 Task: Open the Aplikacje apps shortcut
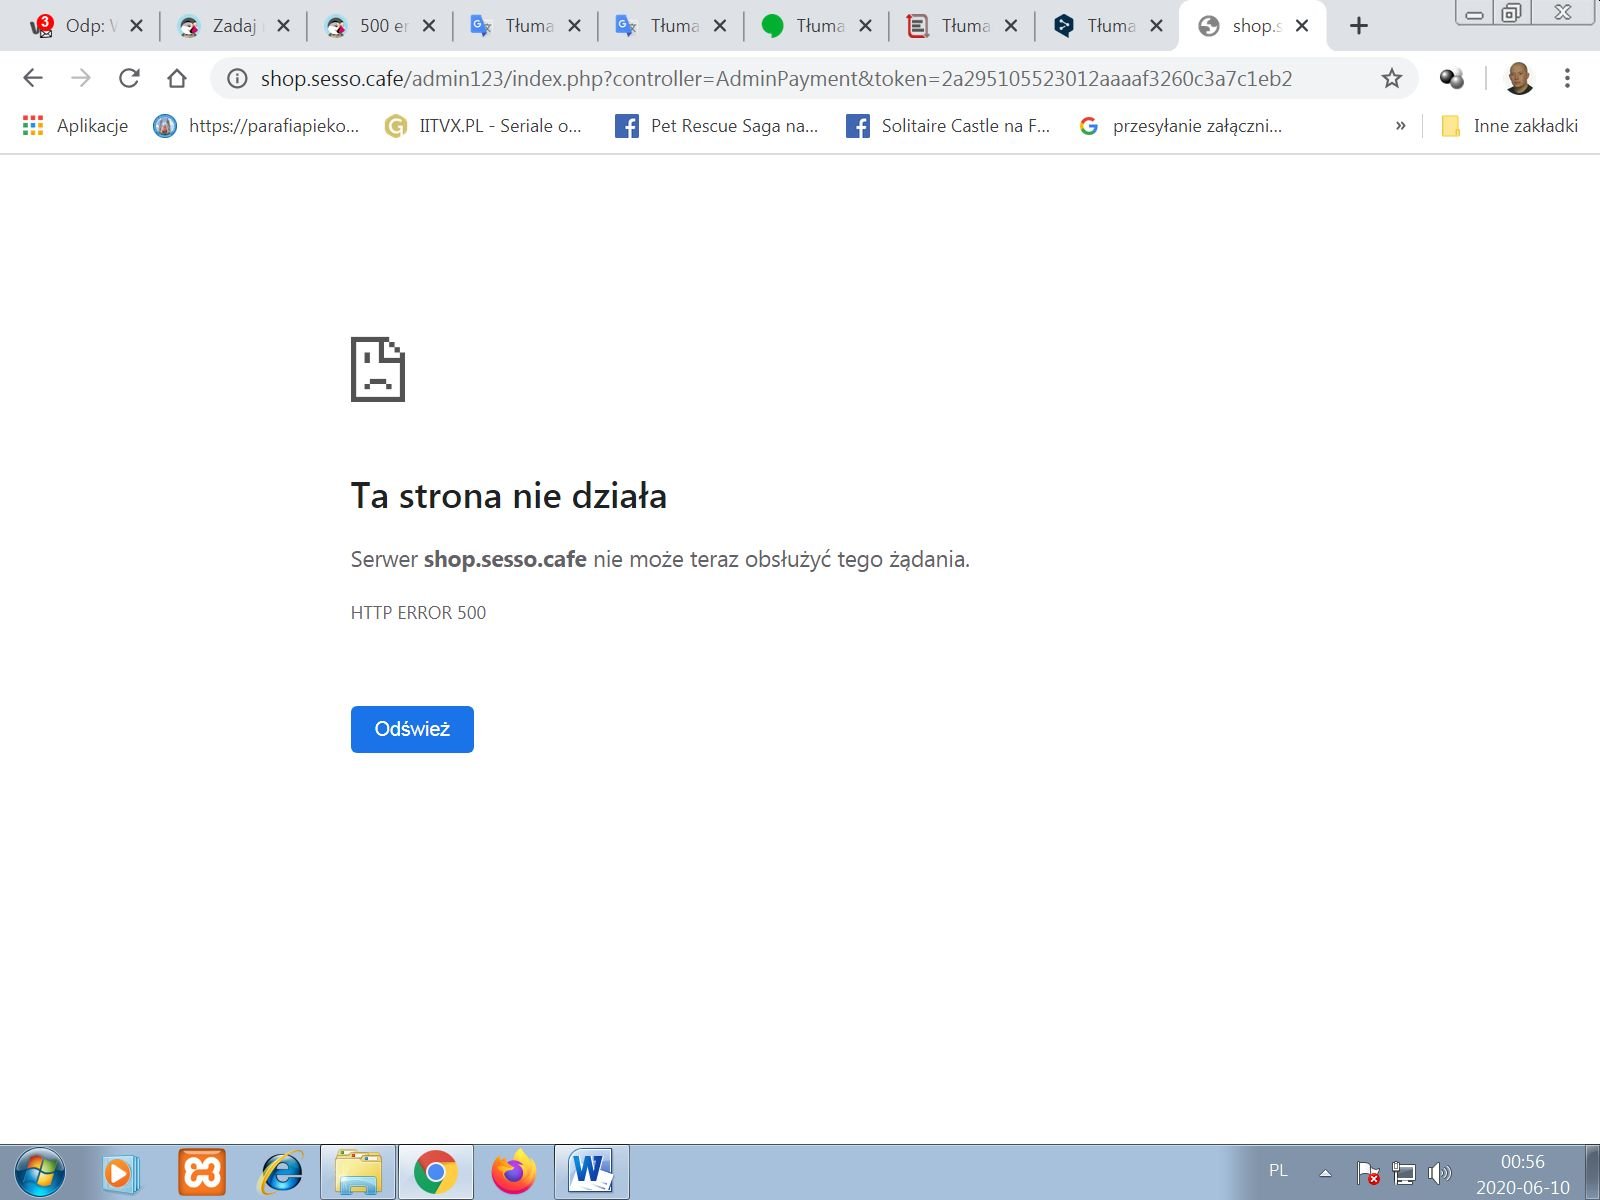(75, 126)
